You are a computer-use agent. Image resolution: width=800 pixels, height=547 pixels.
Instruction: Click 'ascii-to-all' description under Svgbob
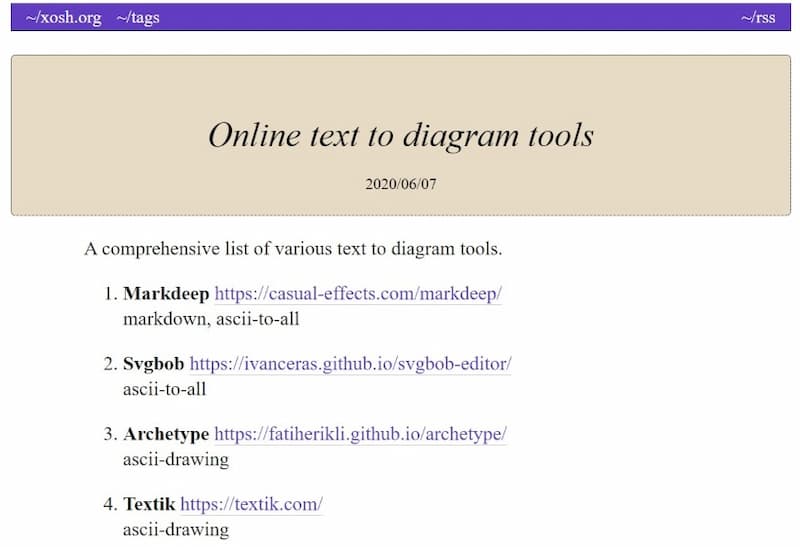click(164, 389)
